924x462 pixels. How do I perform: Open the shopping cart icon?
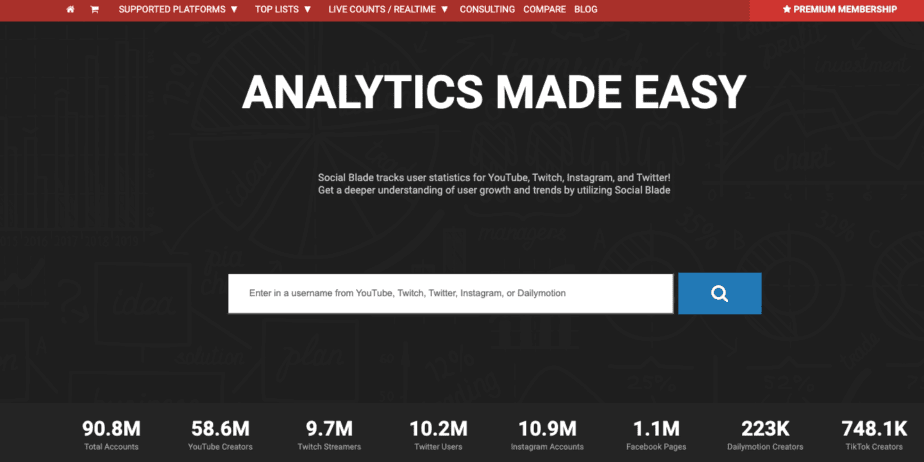pos(94,9)
